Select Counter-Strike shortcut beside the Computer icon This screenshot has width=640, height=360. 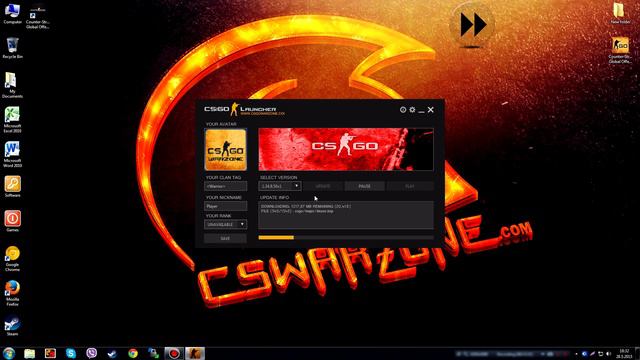[38, 18]
